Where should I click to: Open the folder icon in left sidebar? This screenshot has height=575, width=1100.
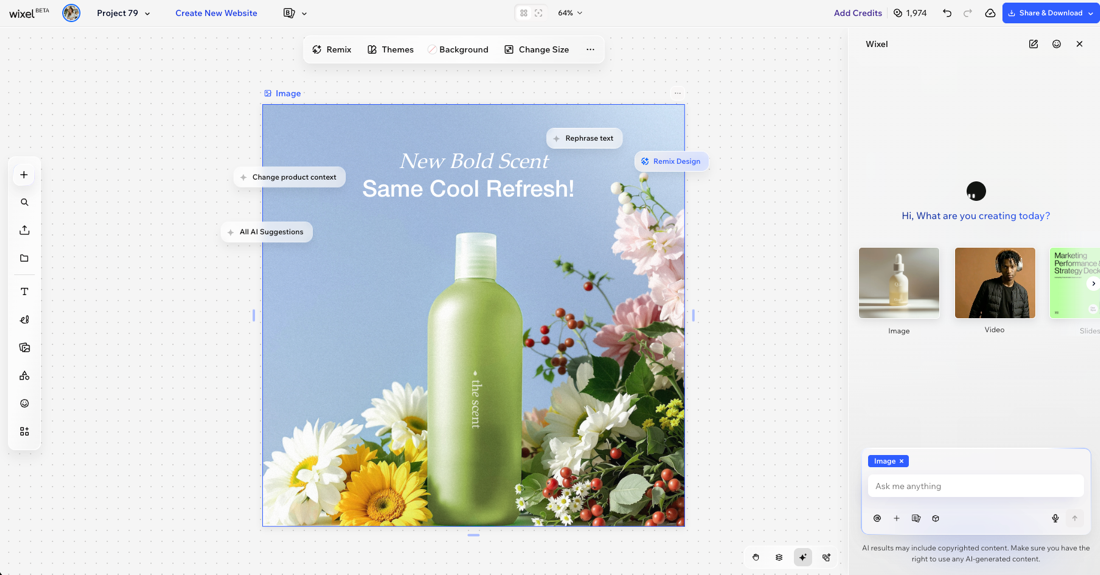24,258
